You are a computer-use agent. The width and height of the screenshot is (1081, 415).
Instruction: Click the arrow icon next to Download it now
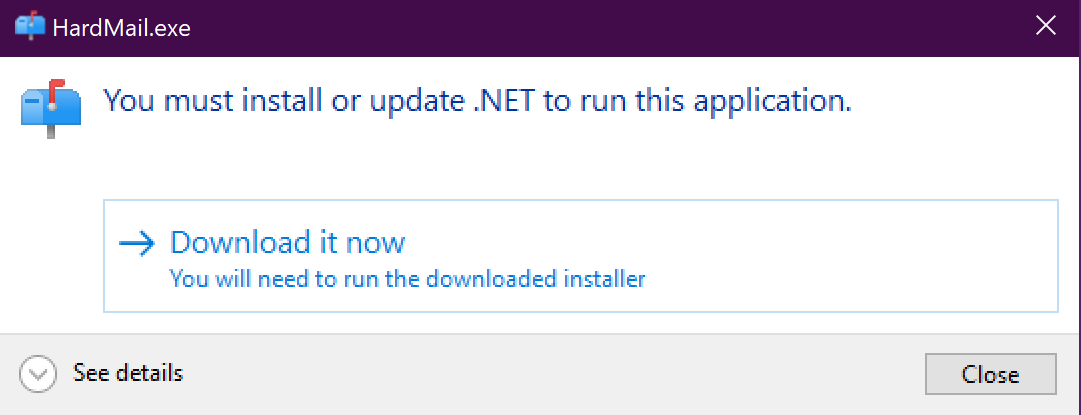pyautogui.click(x=137, y=243)
